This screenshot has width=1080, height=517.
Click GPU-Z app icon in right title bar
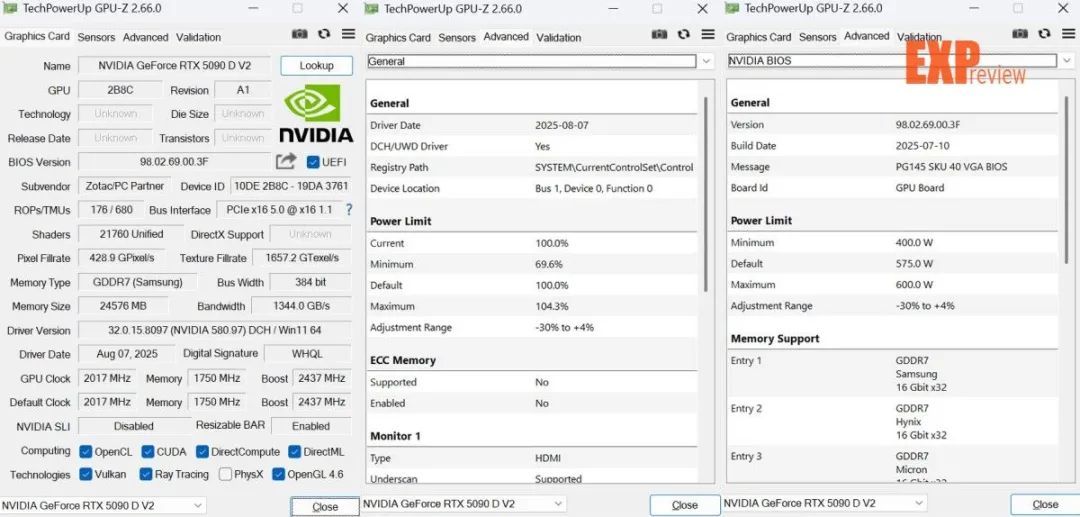tap(732, 8)
